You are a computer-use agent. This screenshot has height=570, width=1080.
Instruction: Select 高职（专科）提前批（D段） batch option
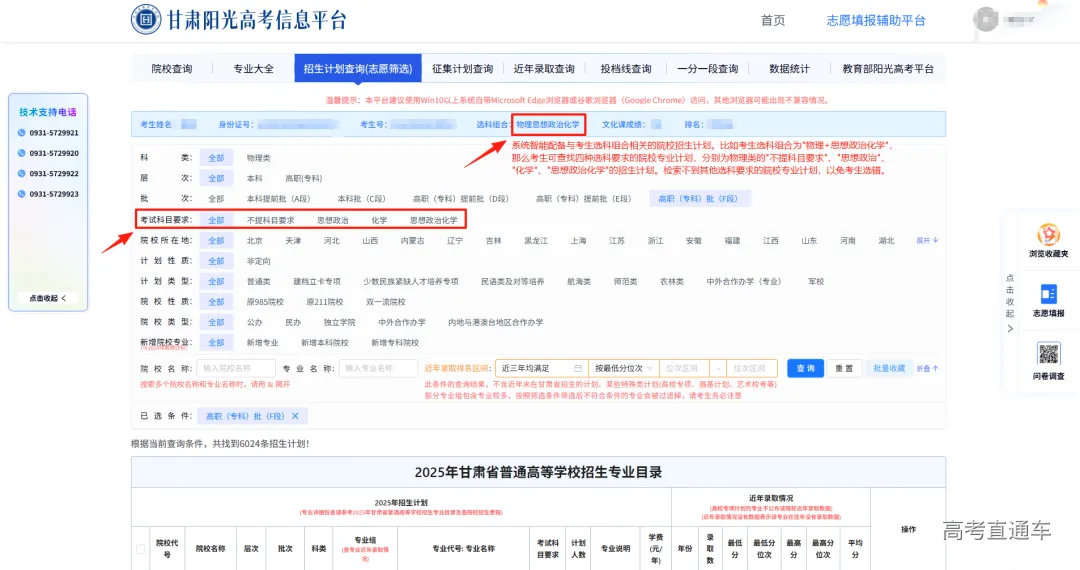[460, 198]
